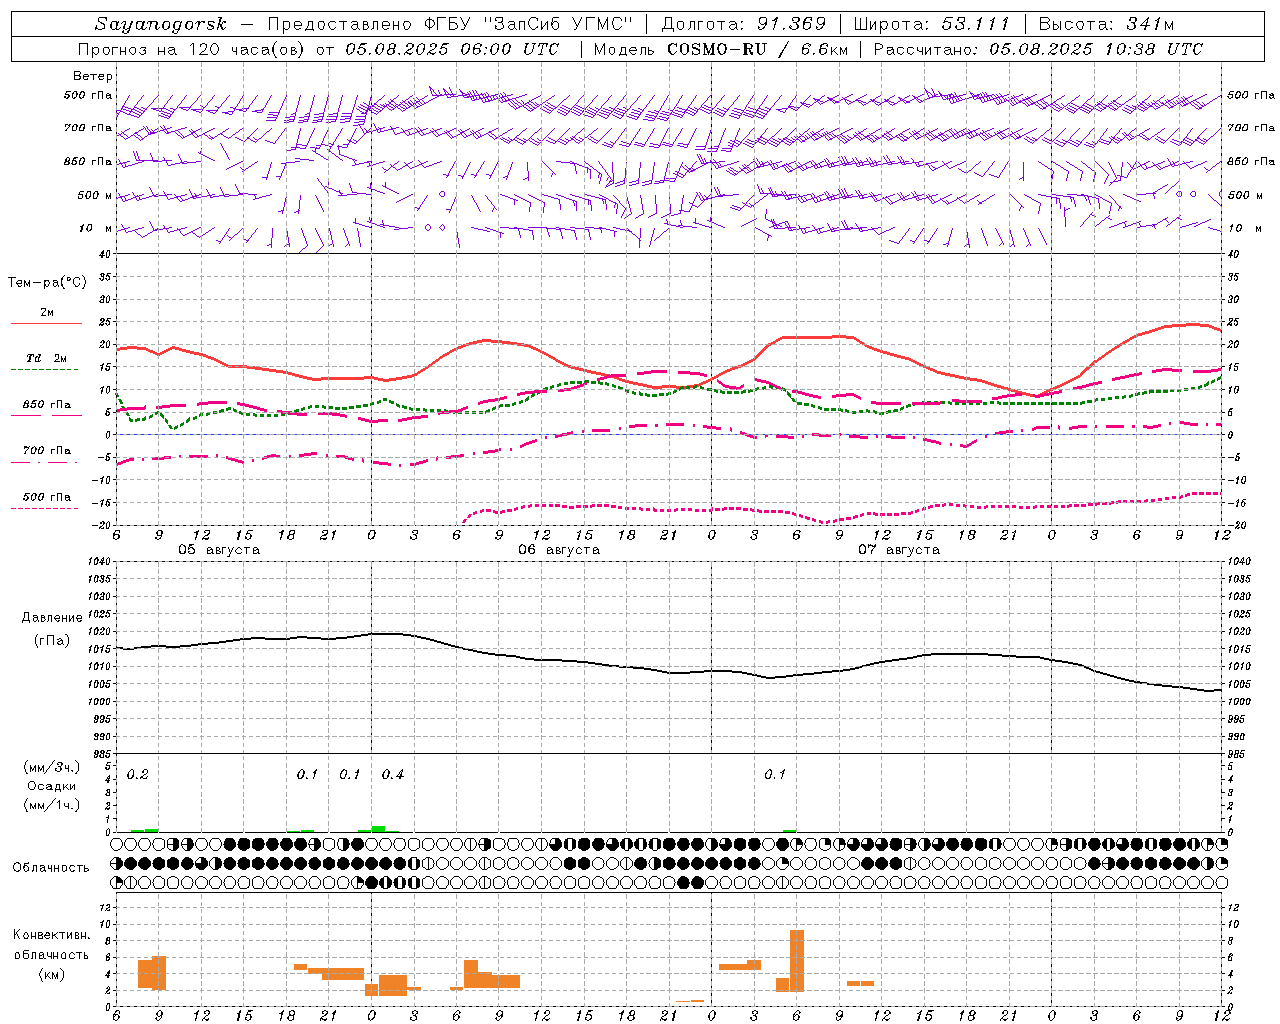Click the "(мм/3ч.)" precipitation unit label
Screen dimensions: 1280x1024
52,767
